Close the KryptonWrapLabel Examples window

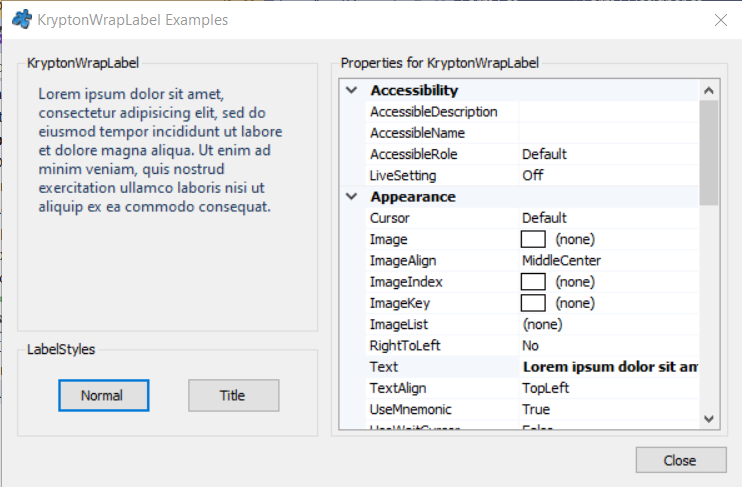pyautogui.click(x=721, y=20)
